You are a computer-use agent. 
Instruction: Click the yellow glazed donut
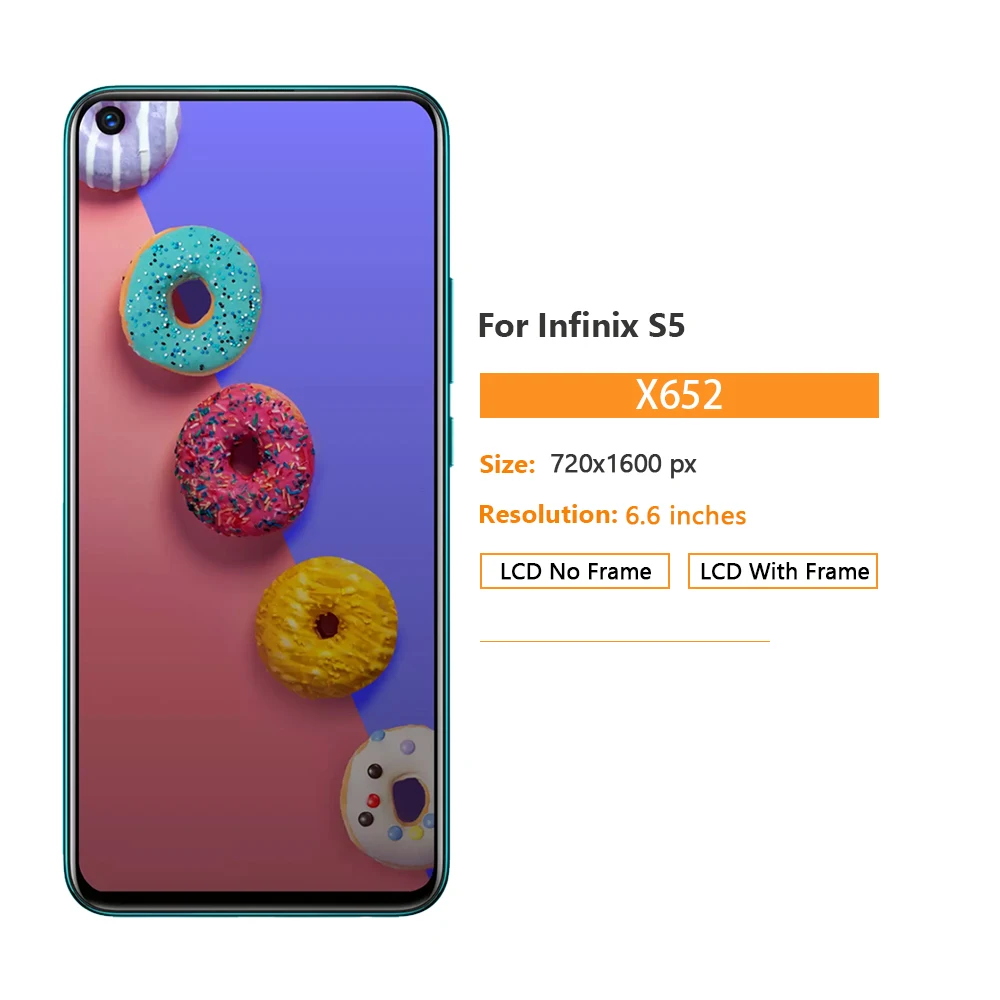pyautogui.click(x=327, y=626)
